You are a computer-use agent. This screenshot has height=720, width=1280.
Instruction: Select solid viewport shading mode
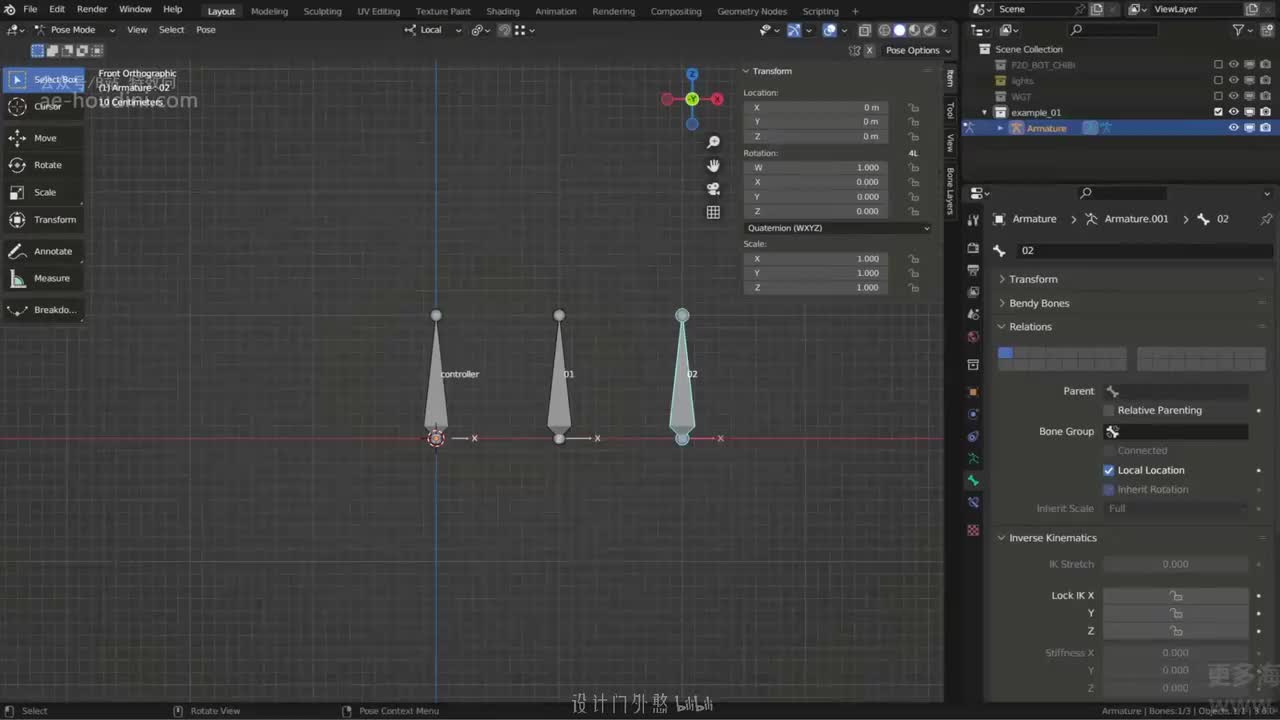899,30
